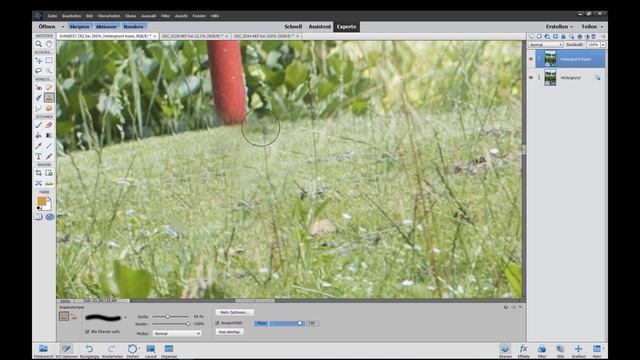
Task: Click the Öffnen button
Action: pos(47,27)
